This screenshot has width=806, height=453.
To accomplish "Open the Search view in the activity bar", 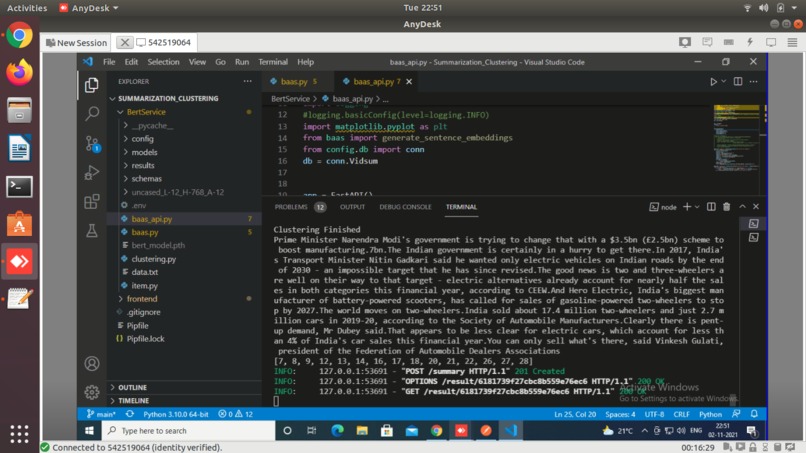I will 92,113.
